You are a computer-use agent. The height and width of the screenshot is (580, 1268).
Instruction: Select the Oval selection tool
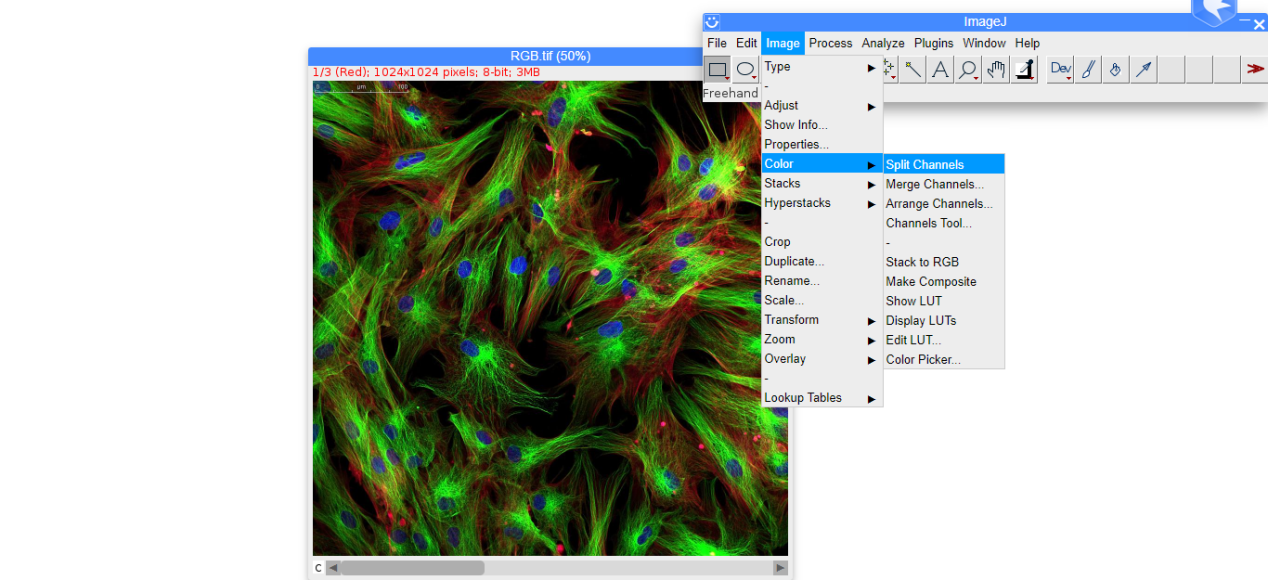point(745,69)
